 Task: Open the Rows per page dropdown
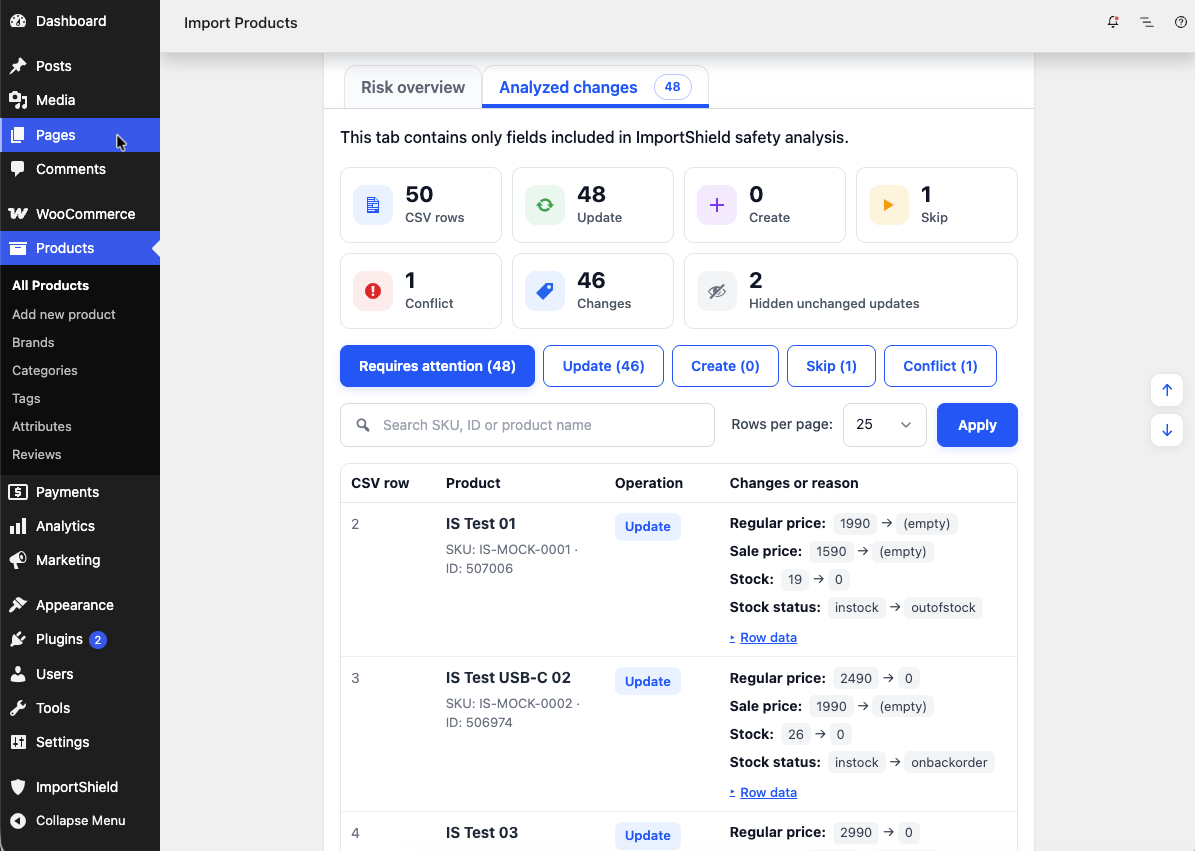coord(885,425)
